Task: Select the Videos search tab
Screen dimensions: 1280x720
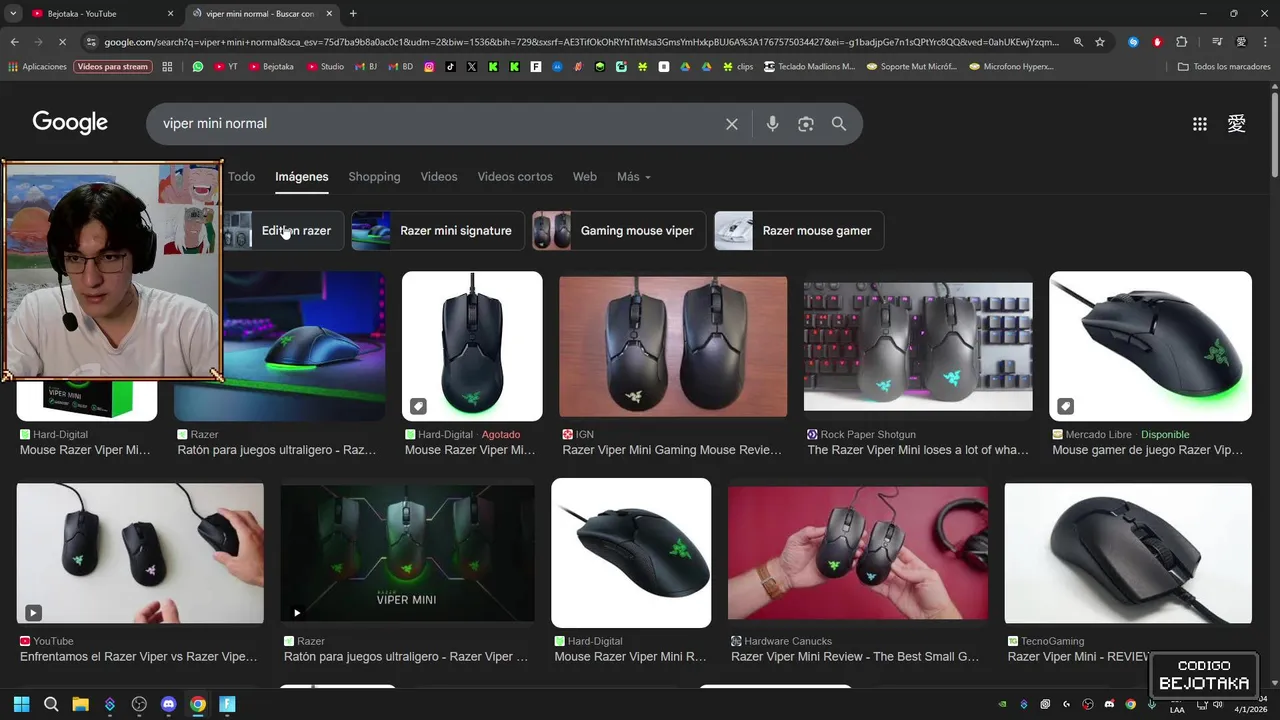Action: [x=439, y=177]
